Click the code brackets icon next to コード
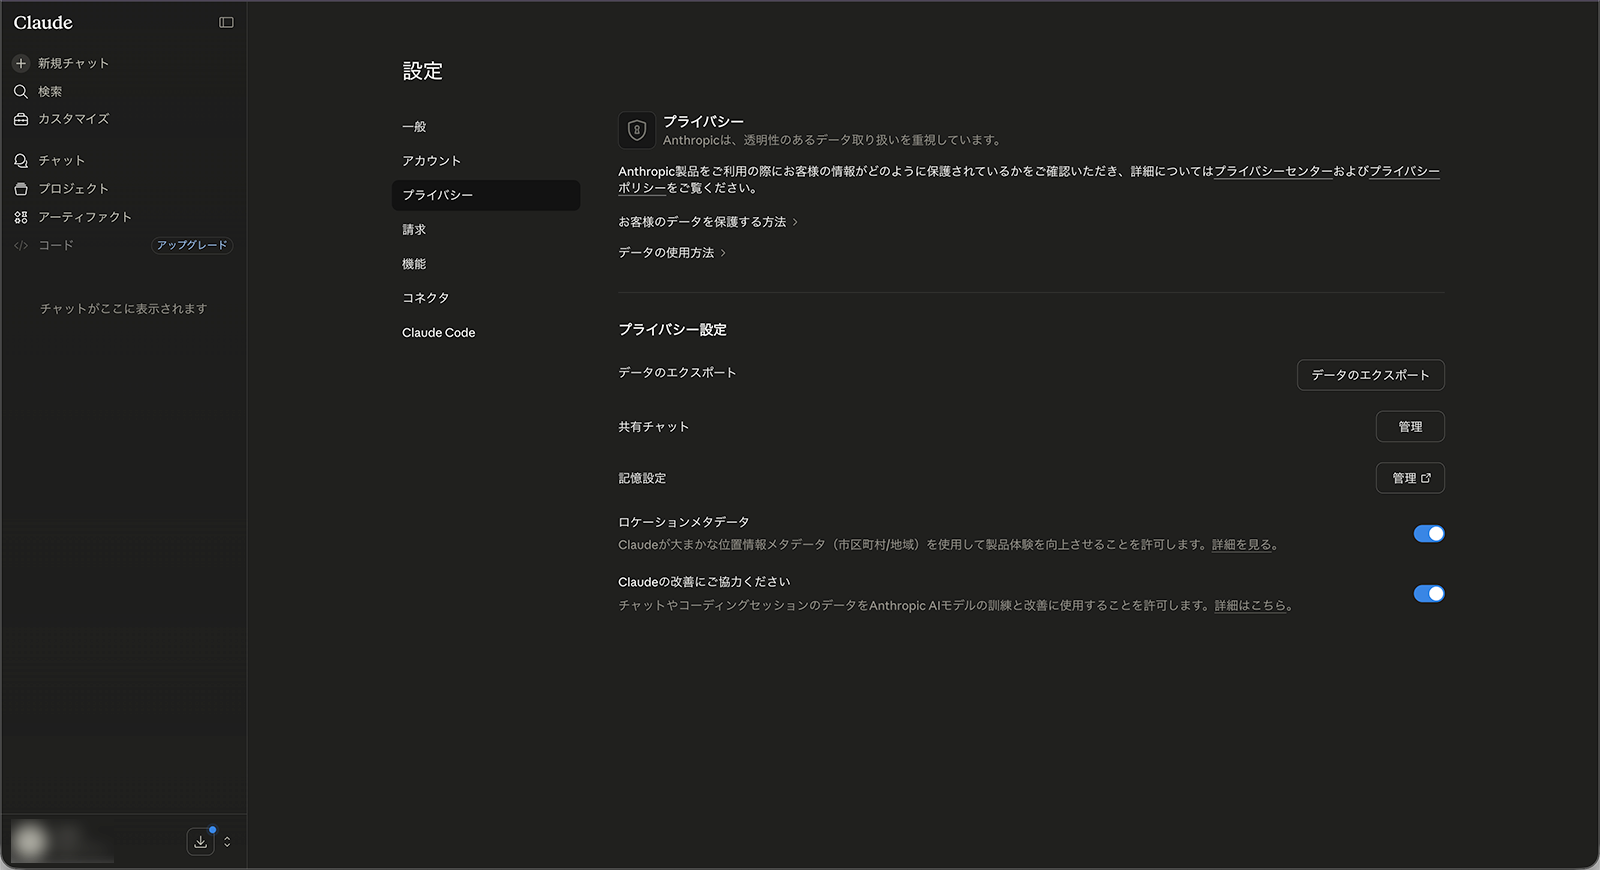Image resolution: width=1600 pixels, height=870 pixels. (x=21, y=245)
